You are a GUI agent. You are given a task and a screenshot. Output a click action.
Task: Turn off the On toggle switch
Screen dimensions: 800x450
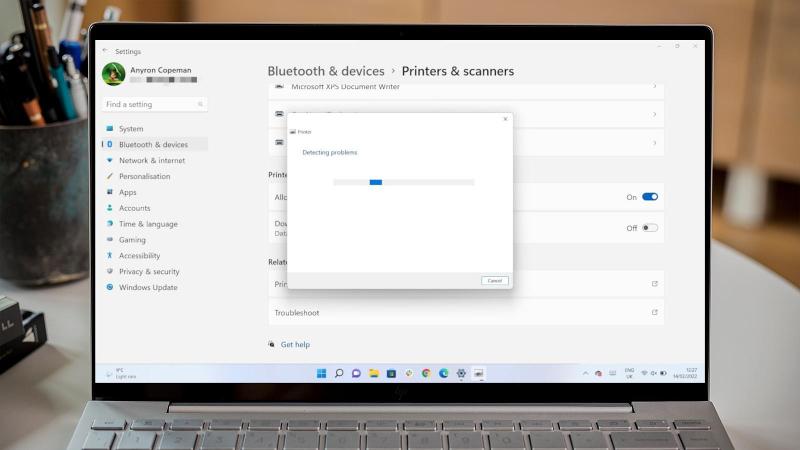tap(650, 197)
